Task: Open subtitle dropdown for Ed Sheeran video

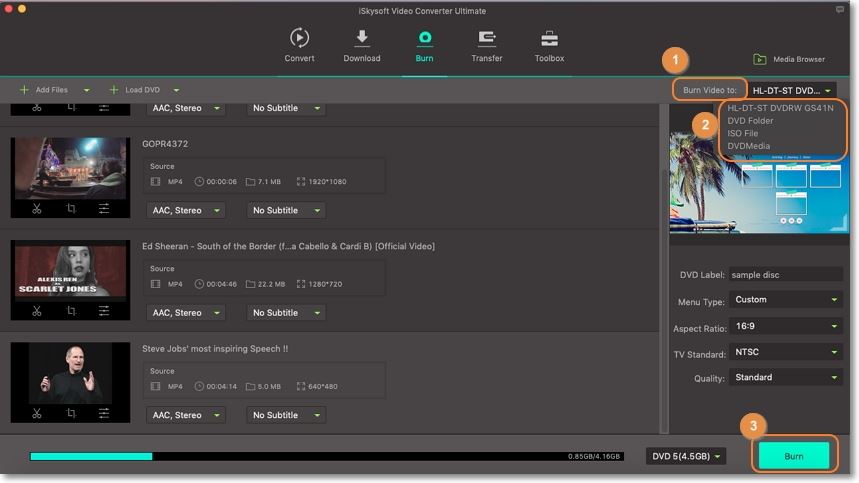Action: (x=286, y=313)
